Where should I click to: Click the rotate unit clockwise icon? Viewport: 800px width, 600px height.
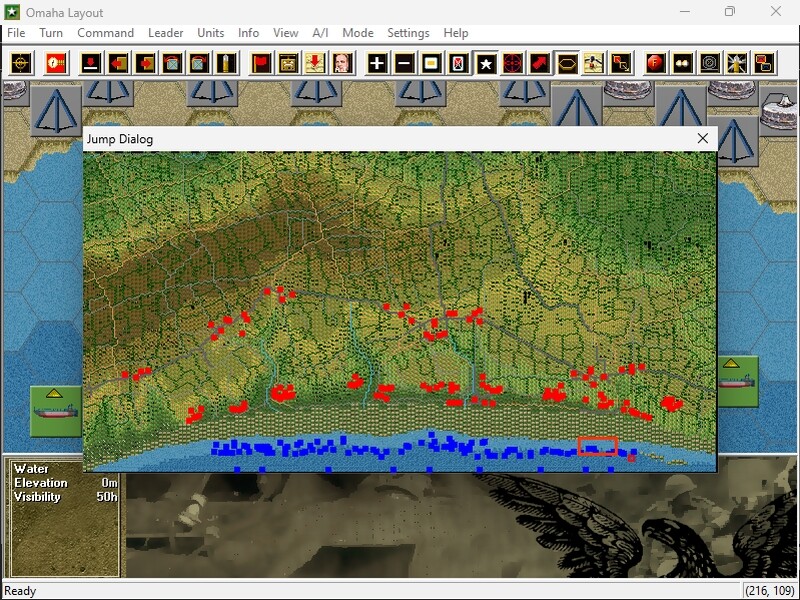199,63
